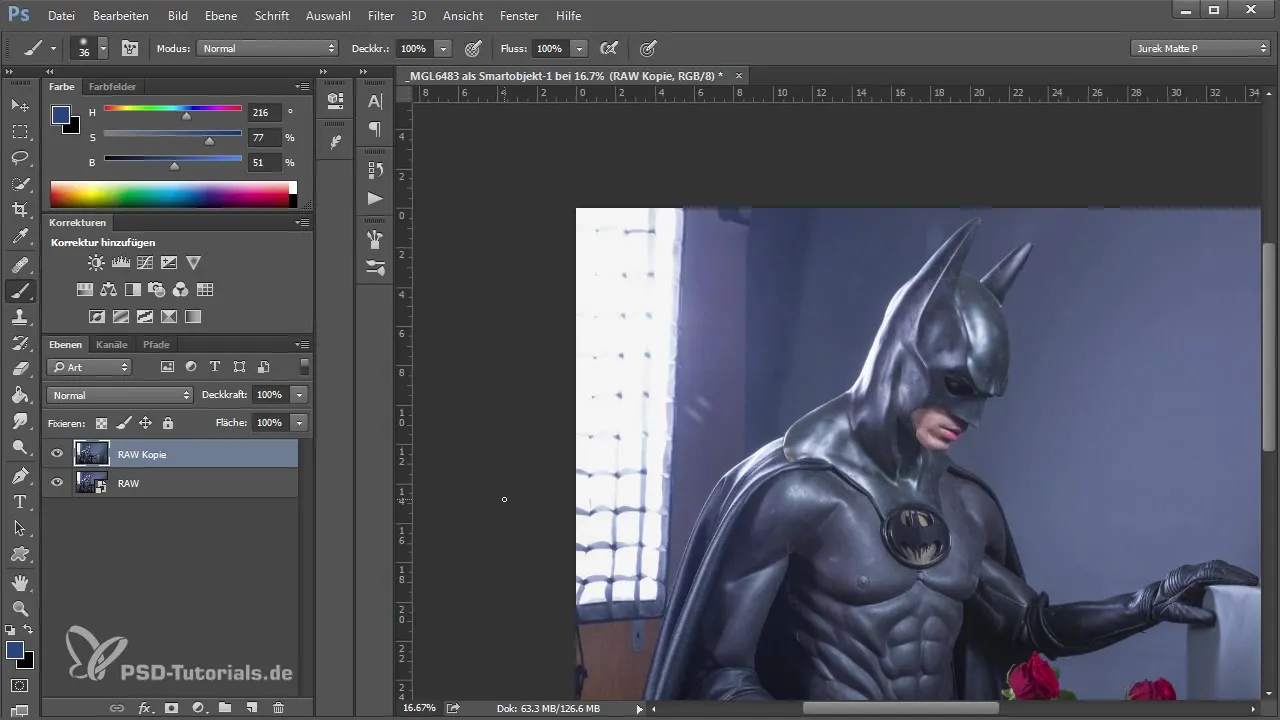
Task: Open the Fläche fill dropdown arrow
Action: tap(299, 423)
